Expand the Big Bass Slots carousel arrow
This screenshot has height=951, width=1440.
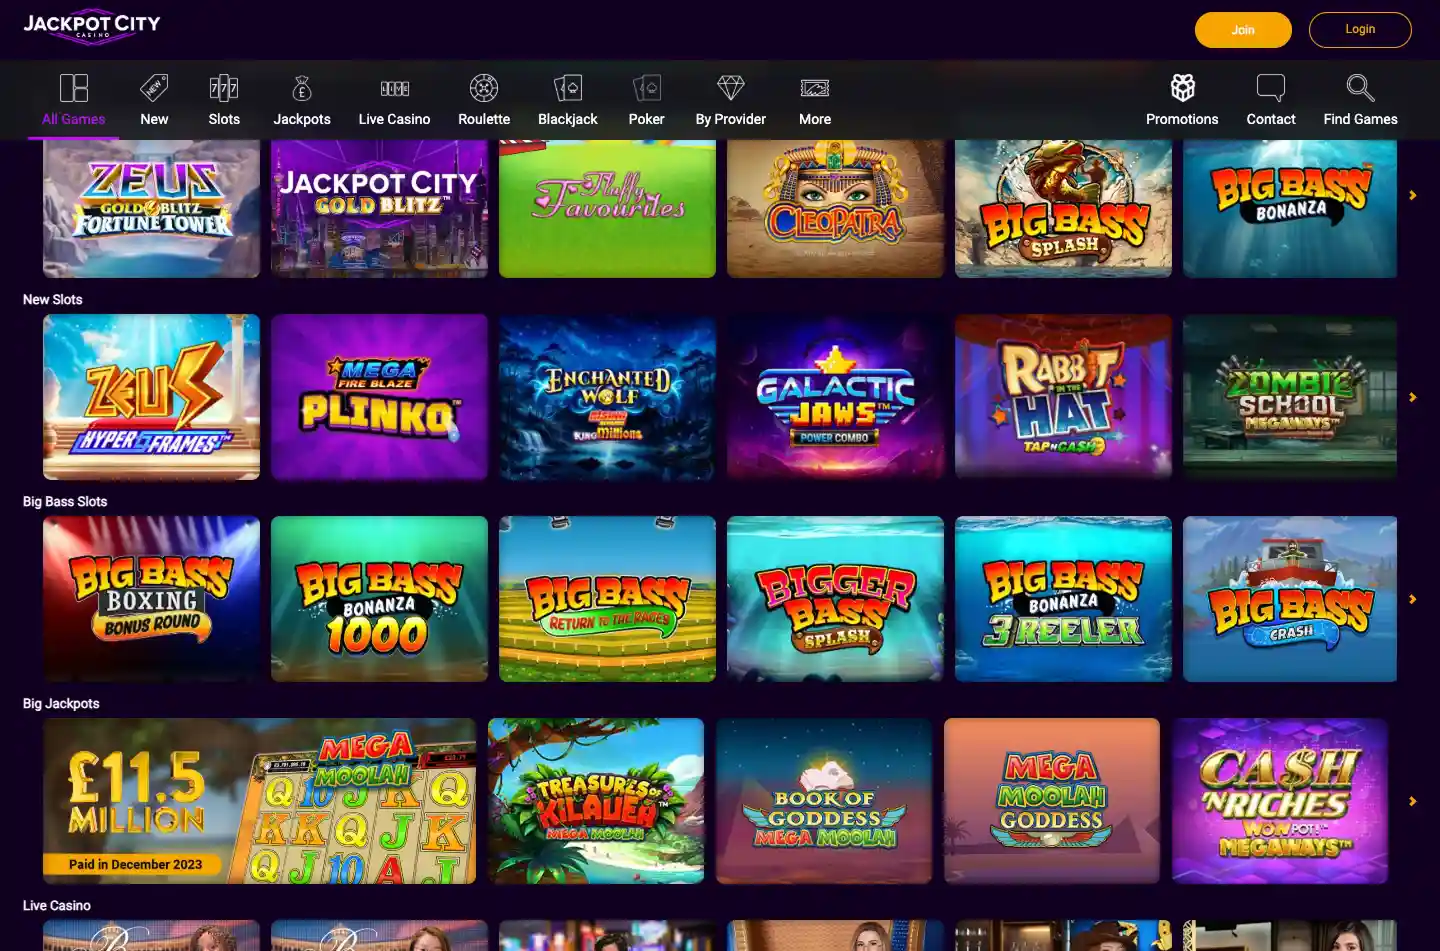coord(1412,599)
